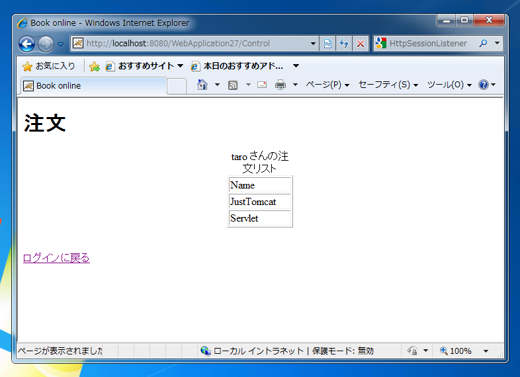This screenshot has height=377, width=520.
Task: Go back with the blue Back arrow
Action: point(27,44)
